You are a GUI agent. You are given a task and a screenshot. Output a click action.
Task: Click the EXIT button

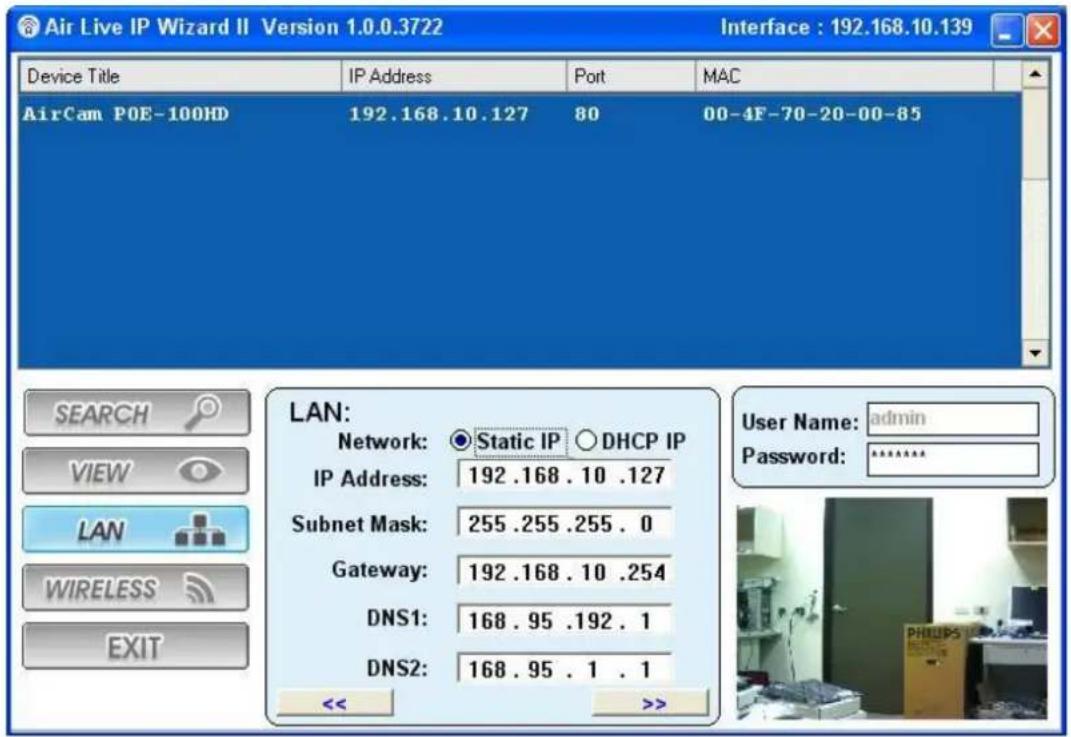click(x=136, y=645)
